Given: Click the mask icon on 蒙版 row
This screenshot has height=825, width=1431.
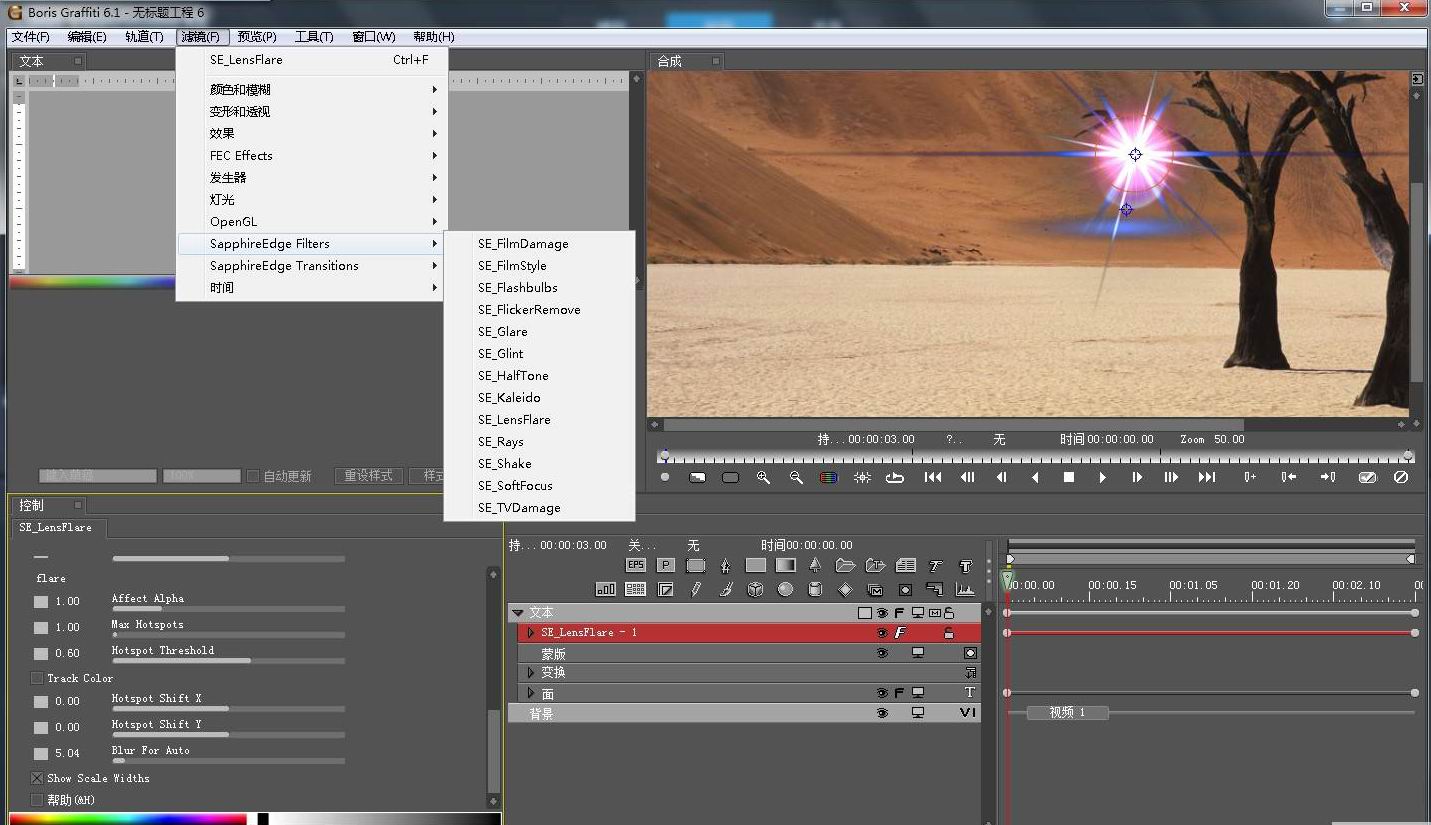Looking at the screenshot, I should (970, 653).
